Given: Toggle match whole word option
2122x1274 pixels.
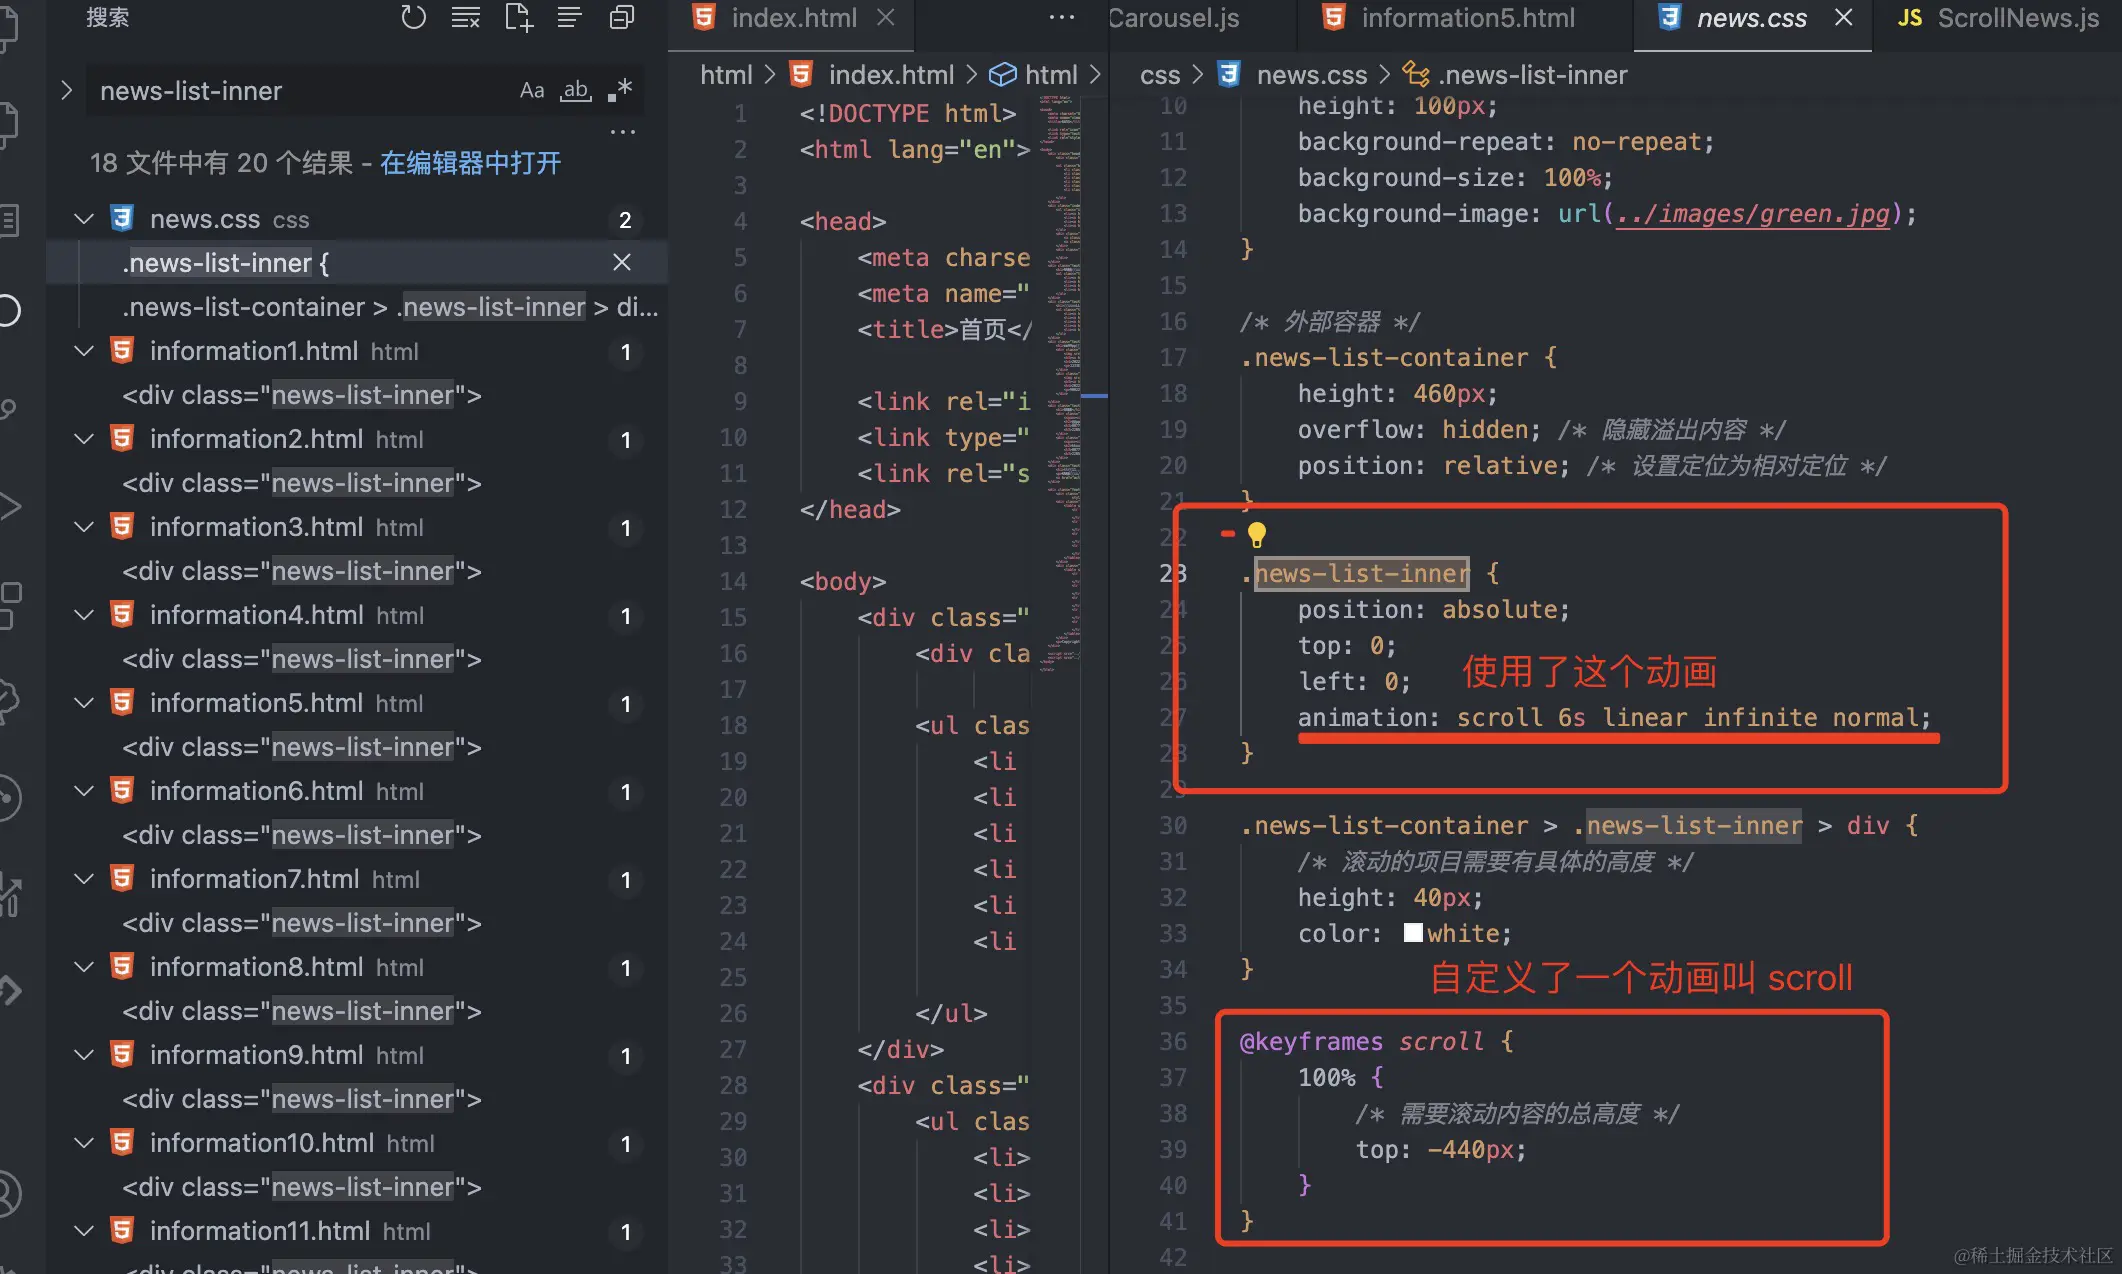Looking at the screenshot, I should 576,91.
